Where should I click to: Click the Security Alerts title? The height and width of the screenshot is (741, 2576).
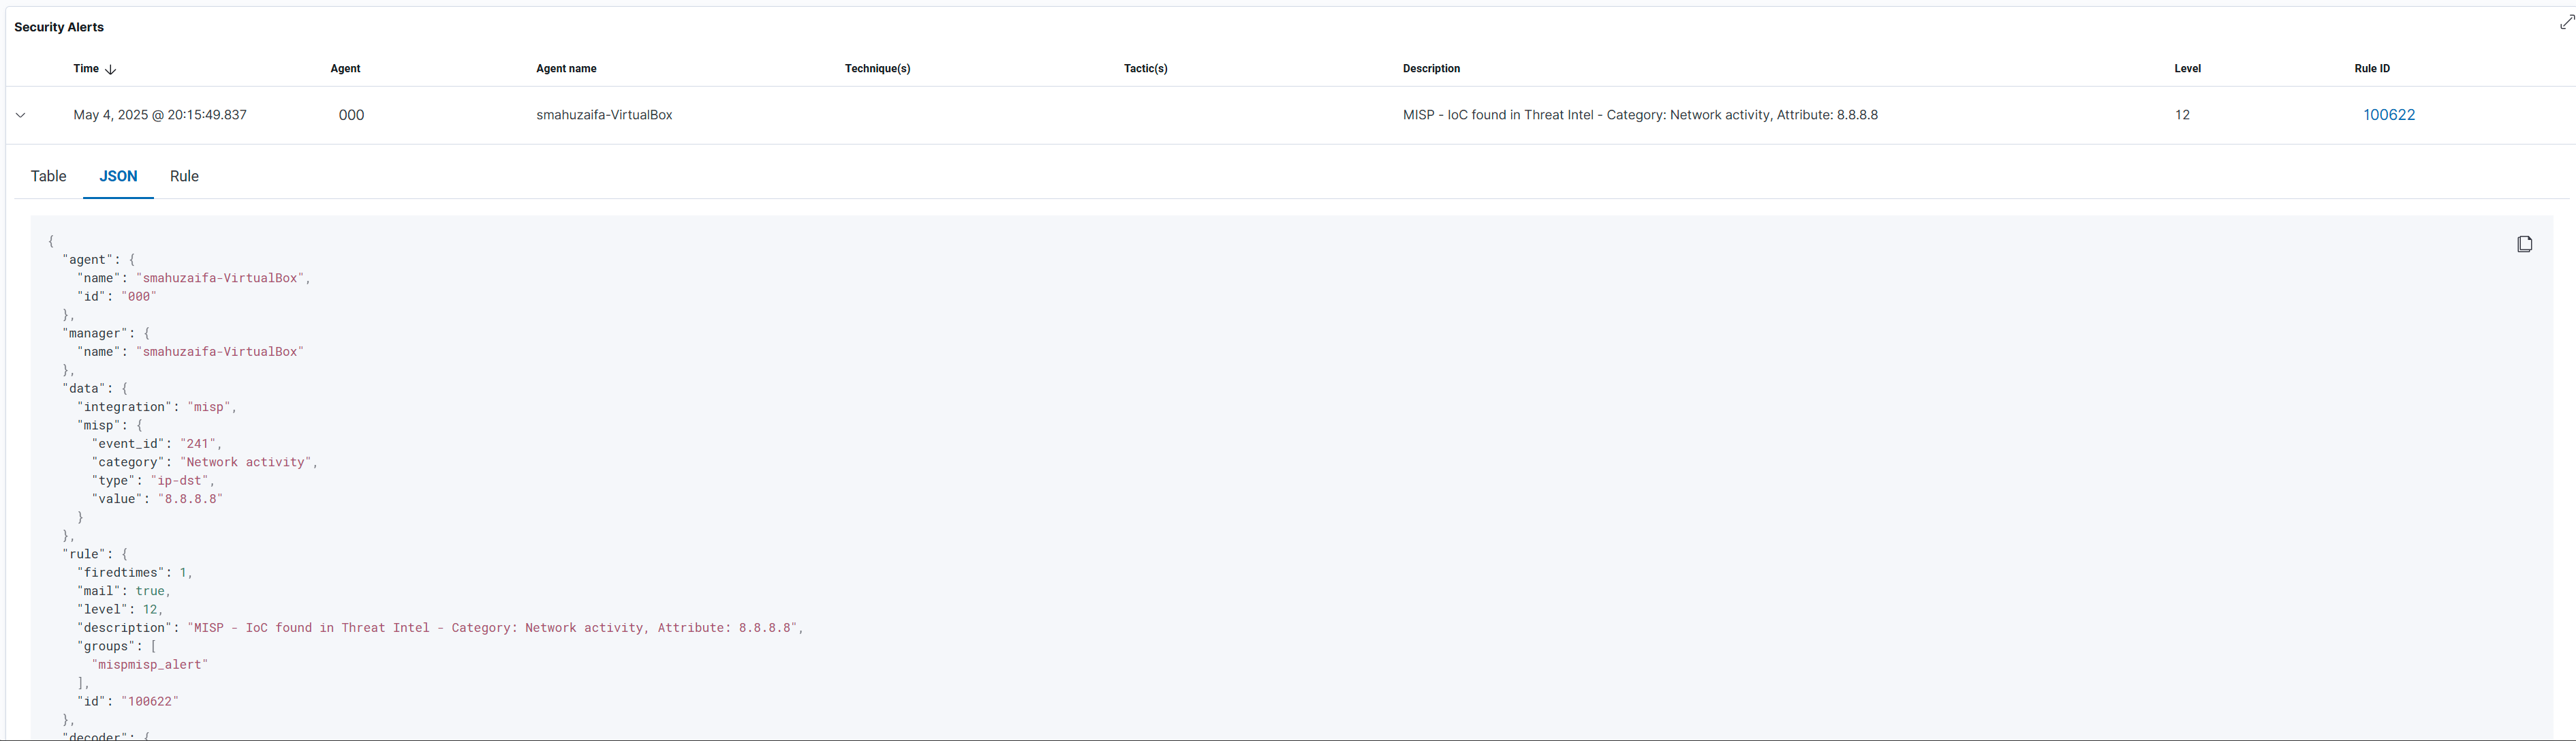(x=59, y=27)
